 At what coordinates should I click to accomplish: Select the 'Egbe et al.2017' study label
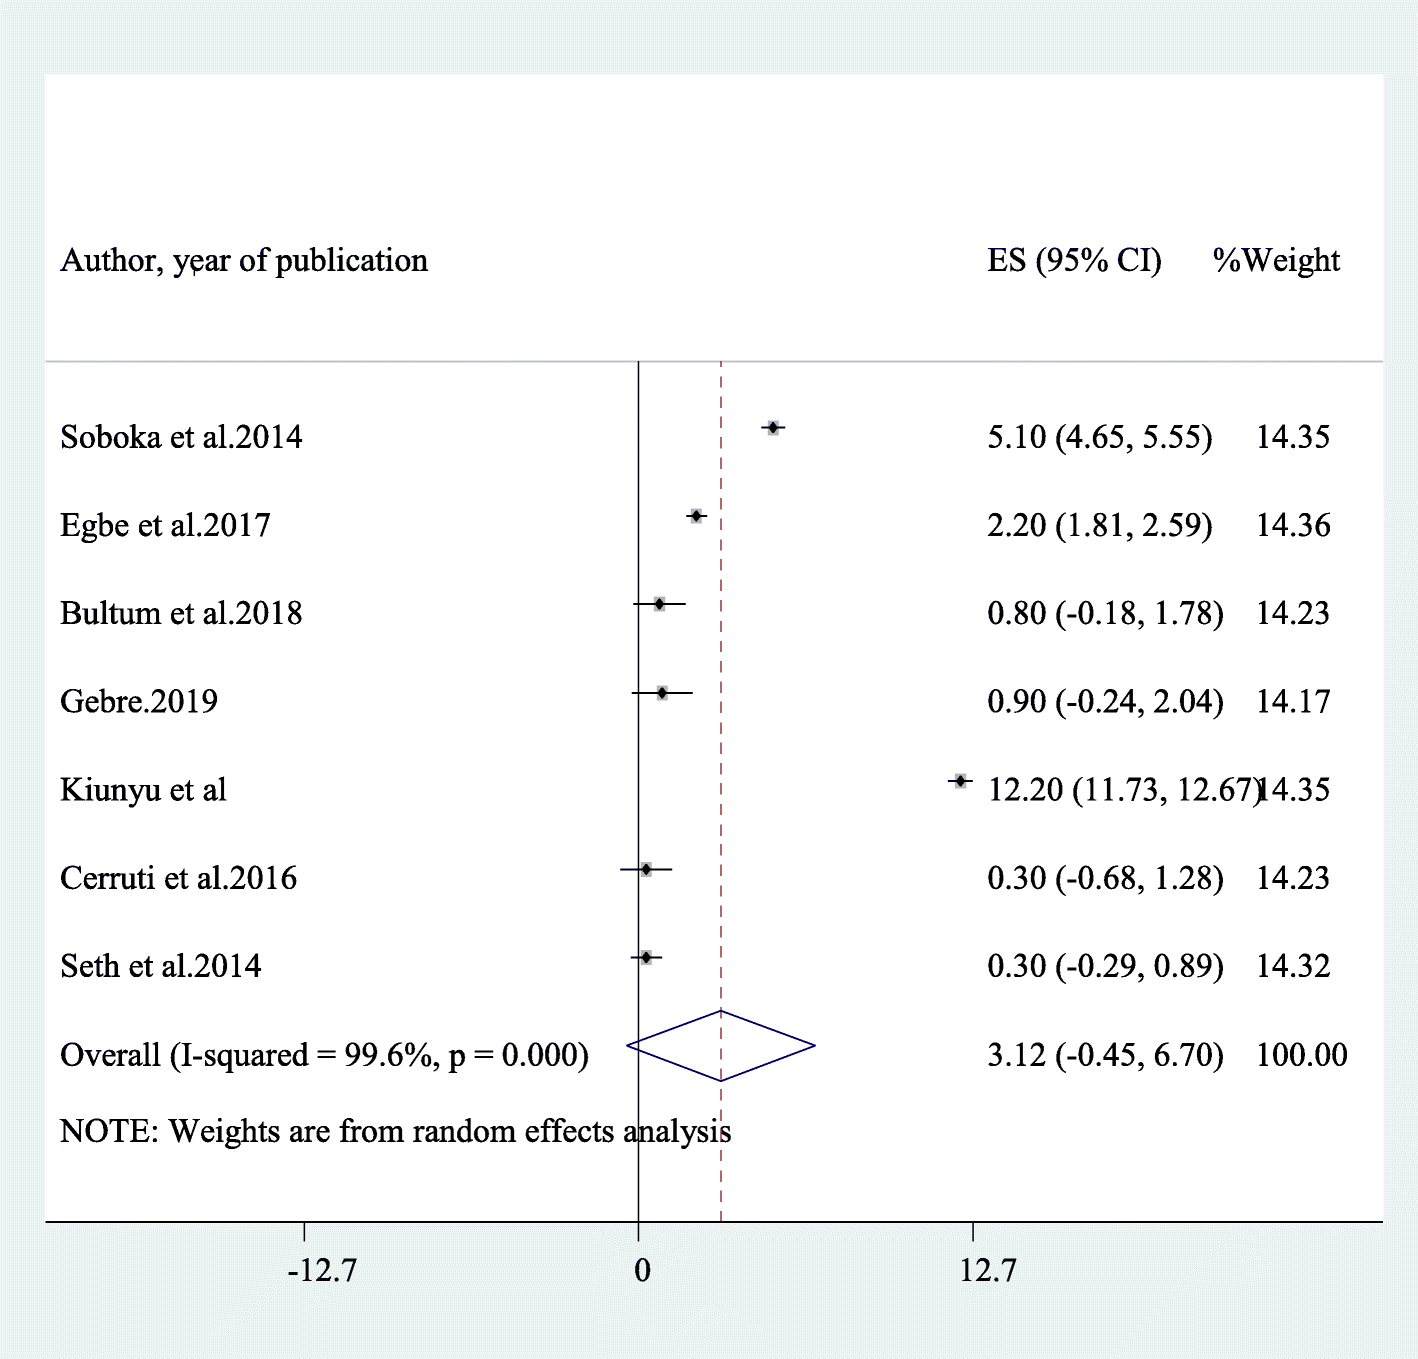(x=165, y=525)
